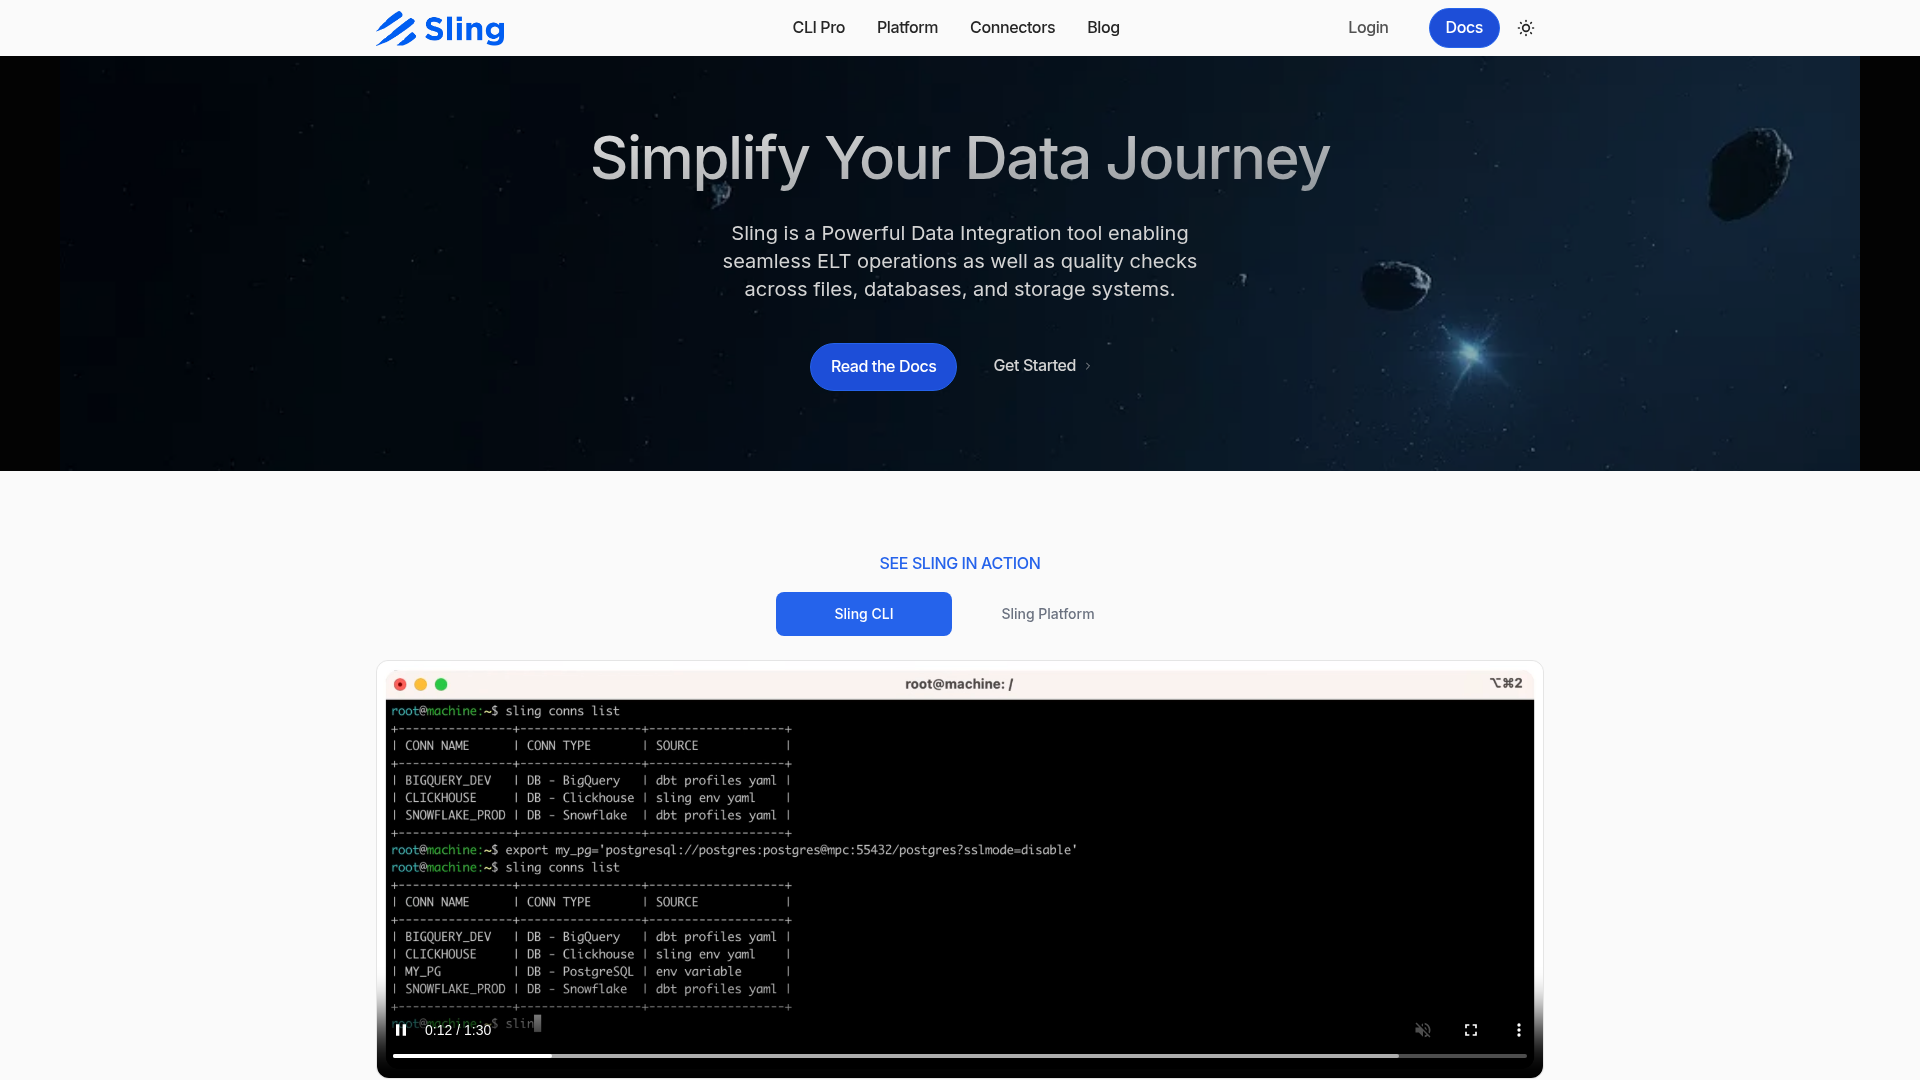The width and height of the screenshot is (1920, 1080).
Task: Pause the demo video
Action: click(401, 1030)
